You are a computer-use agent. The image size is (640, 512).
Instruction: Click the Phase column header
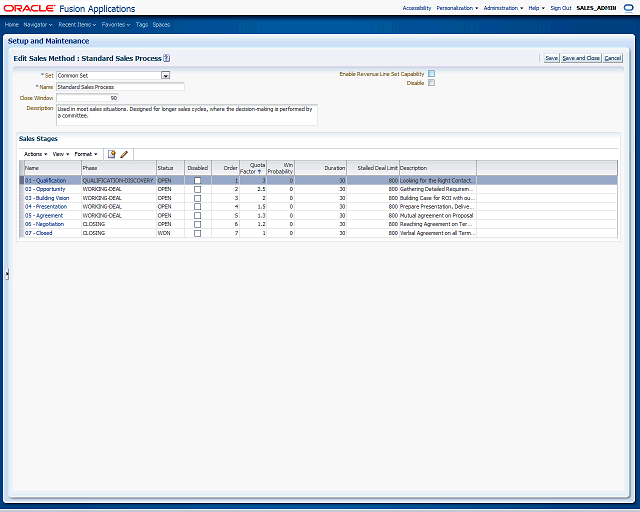[119, 168]
